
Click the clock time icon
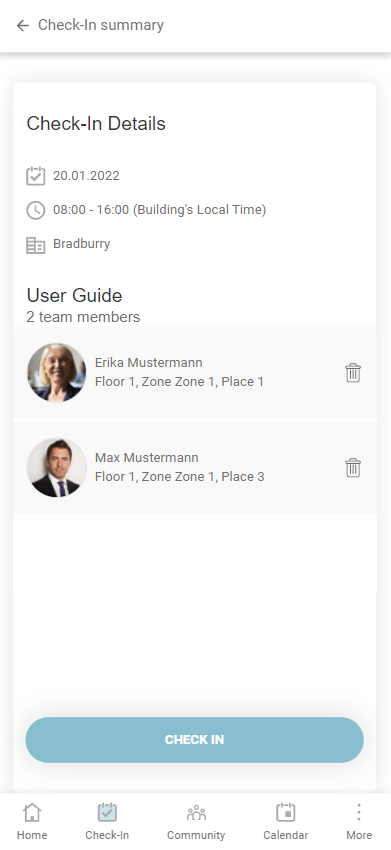[x=36, y=210]
